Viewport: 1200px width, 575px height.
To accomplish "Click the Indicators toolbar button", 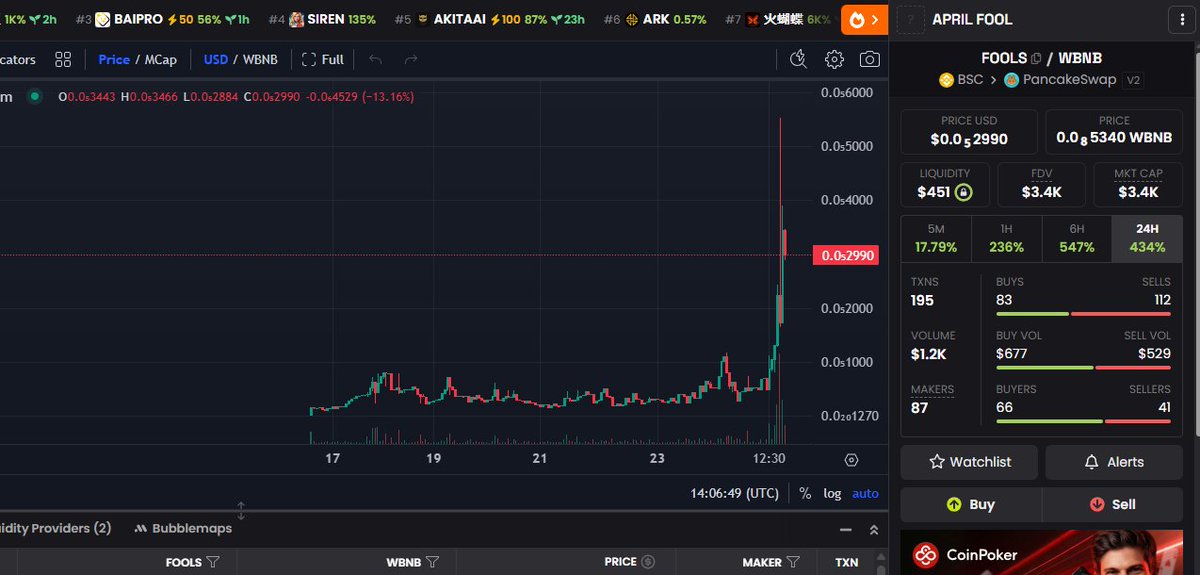I will (18, 59).
